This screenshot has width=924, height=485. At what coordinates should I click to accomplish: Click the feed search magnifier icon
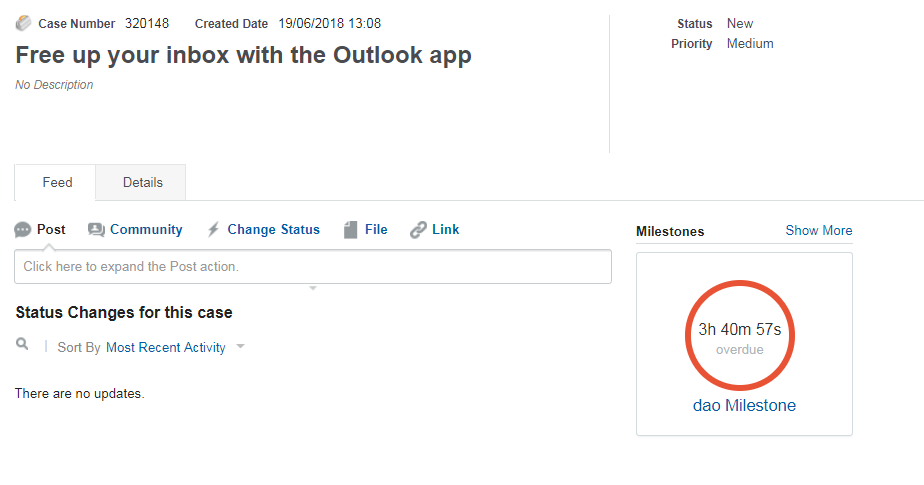coord(23,344)
